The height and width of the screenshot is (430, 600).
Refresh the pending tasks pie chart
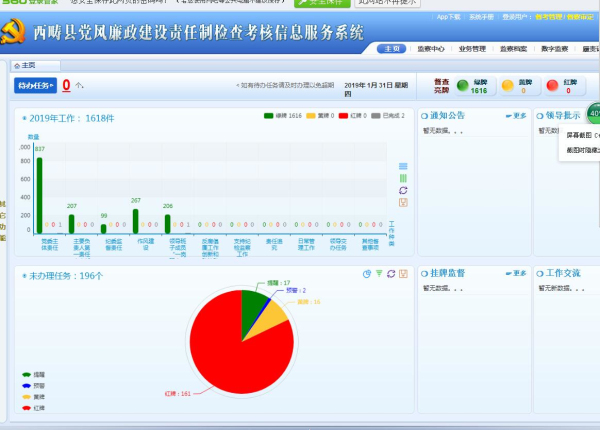[x=390, y=274]
